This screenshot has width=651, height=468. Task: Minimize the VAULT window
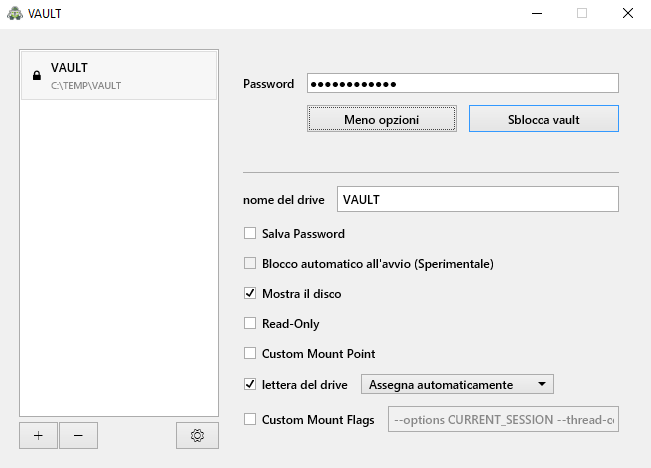537,13
